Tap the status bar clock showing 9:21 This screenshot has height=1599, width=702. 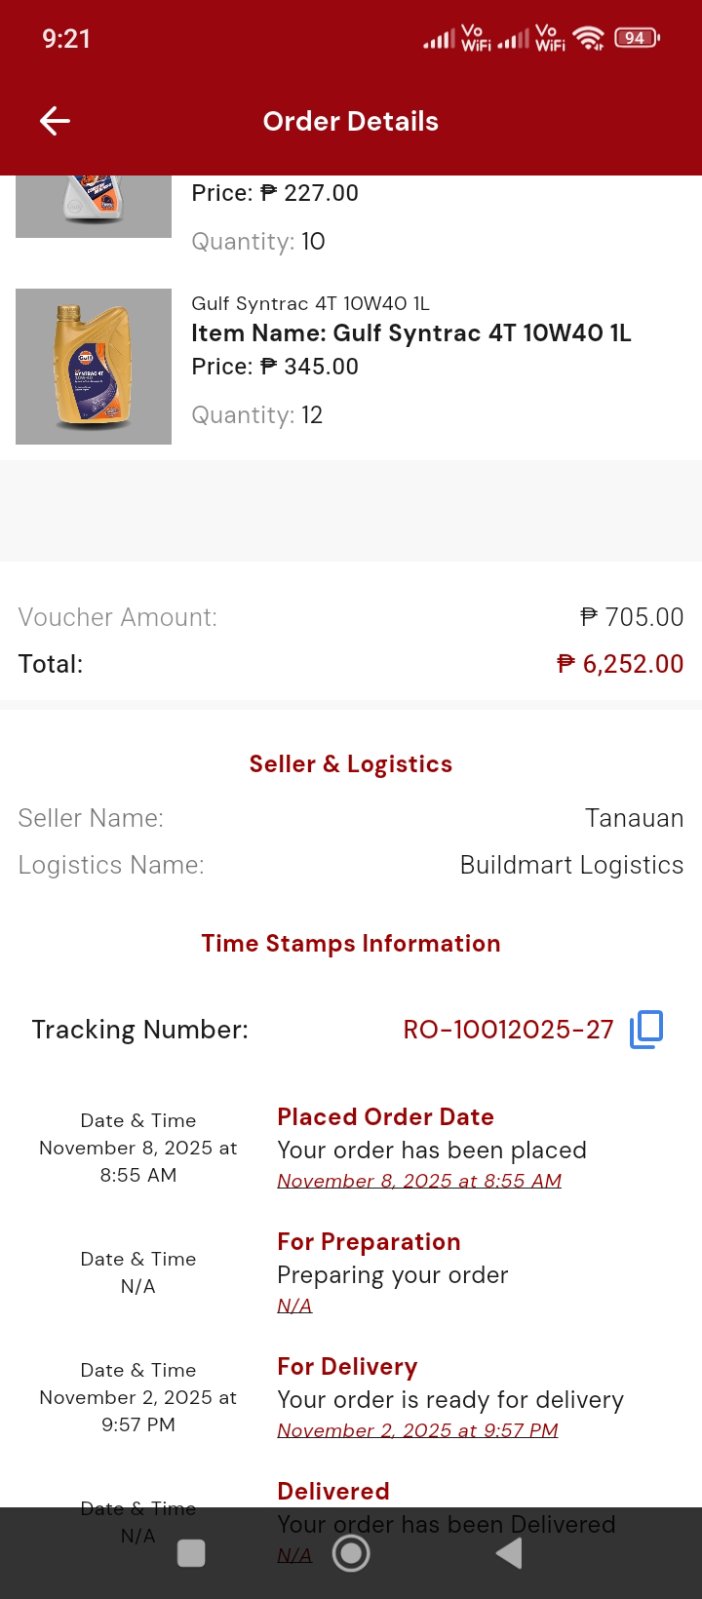coord(66,39)
